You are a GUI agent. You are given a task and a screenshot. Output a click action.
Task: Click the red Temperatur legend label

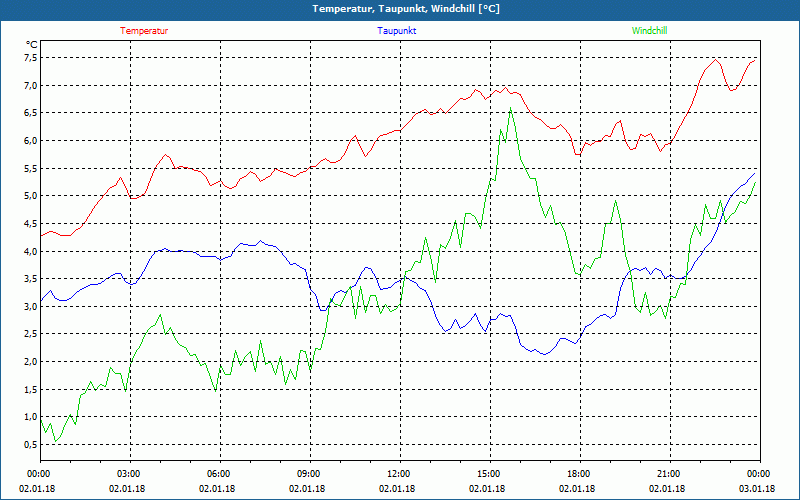point(144,31)
